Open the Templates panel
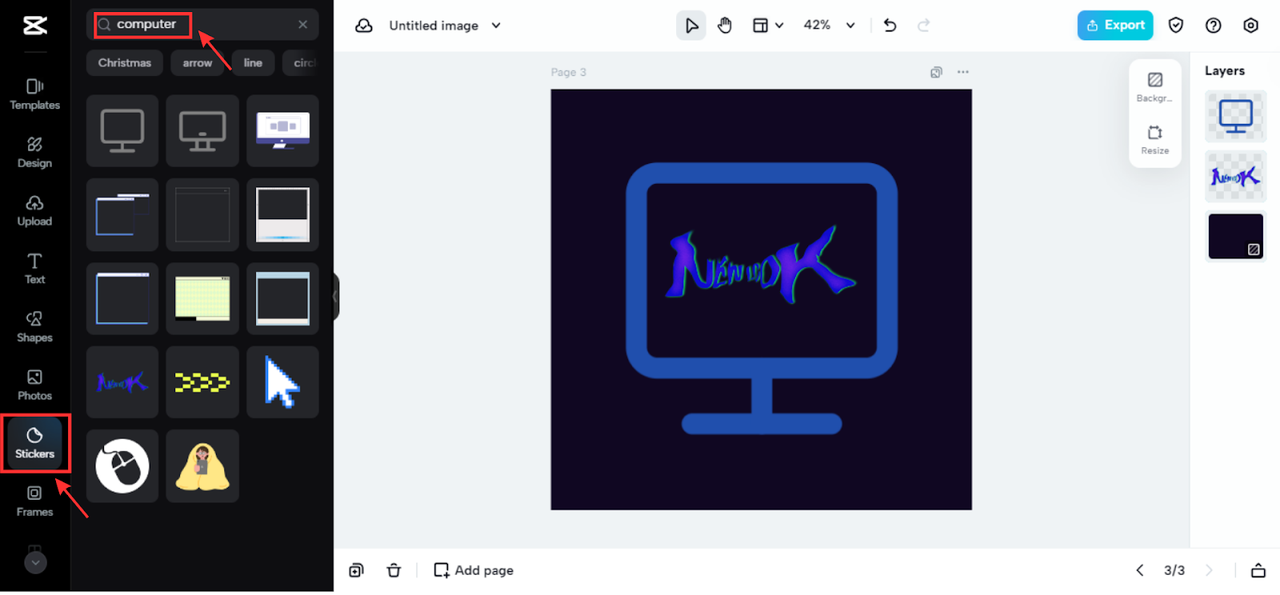This screenshot has width=1280, height=595. [34, 94]
